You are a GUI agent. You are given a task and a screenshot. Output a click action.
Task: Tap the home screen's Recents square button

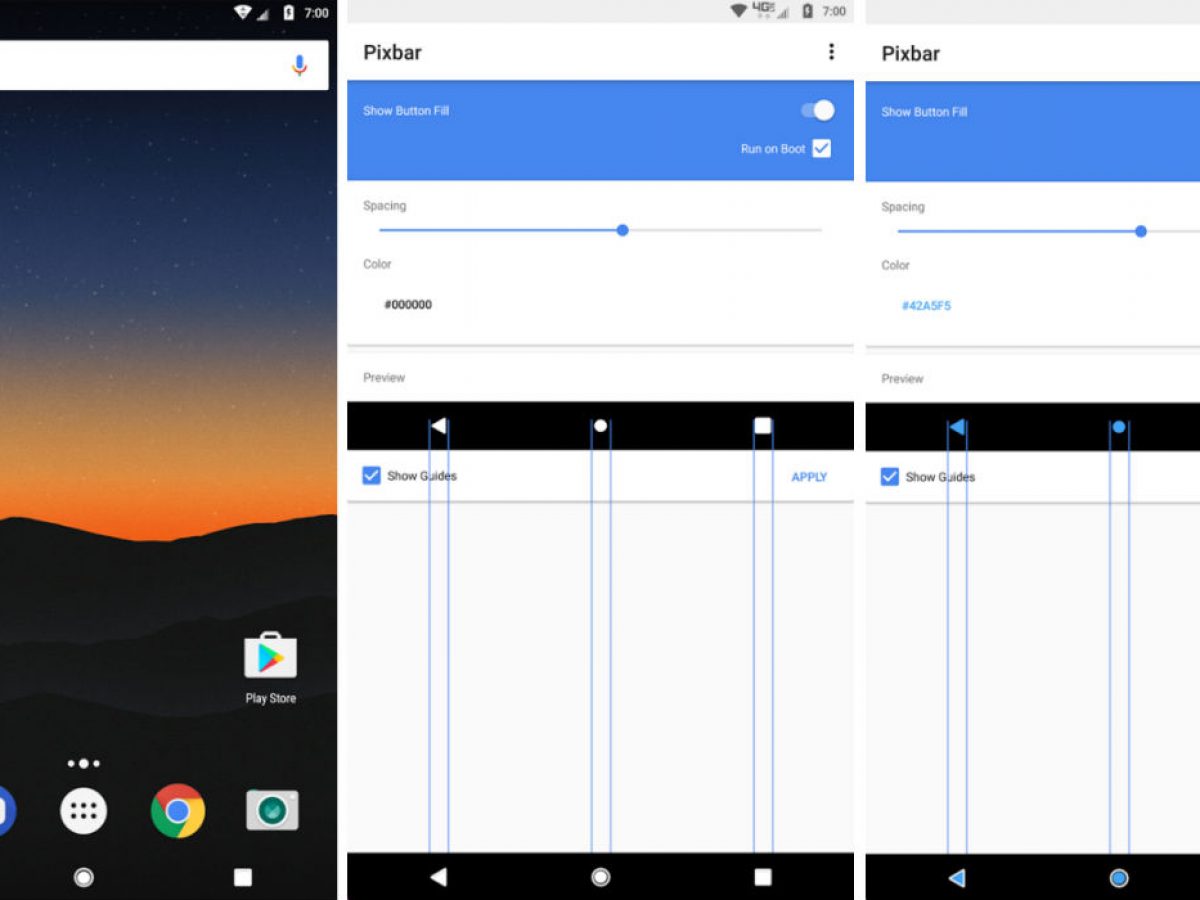point(243,877)
